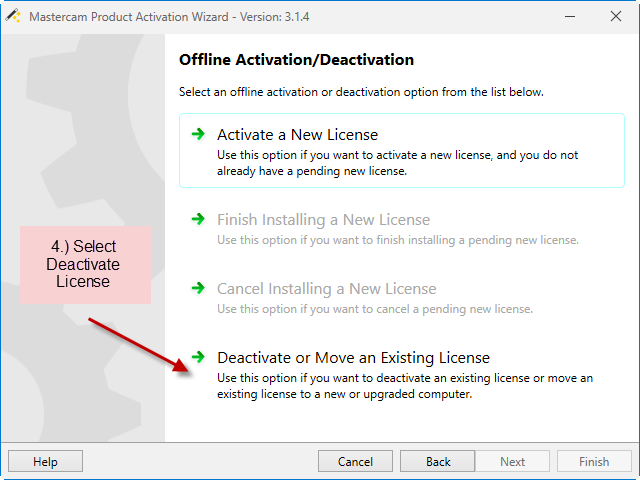Close the Activation Wizard window
Viewport: 640px width, 480px height.
tap(616, 16)
